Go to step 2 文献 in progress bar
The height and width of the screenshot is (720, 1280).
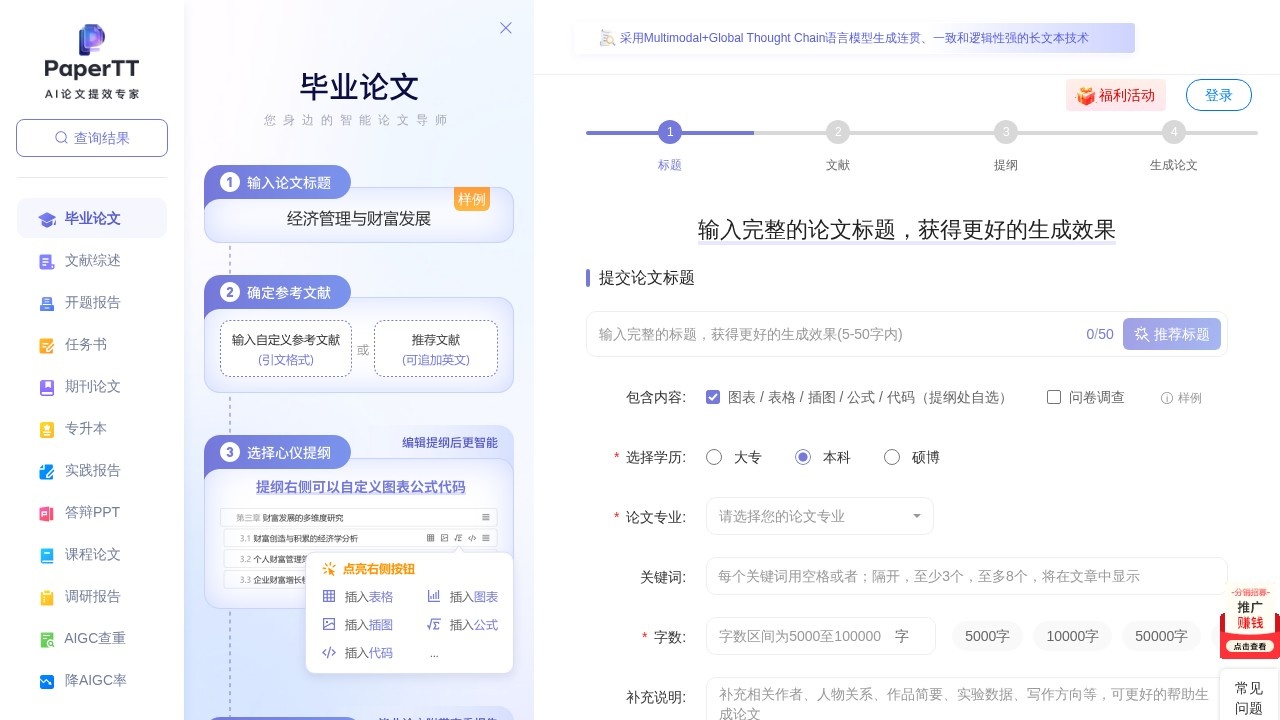(x=838, y=132)
